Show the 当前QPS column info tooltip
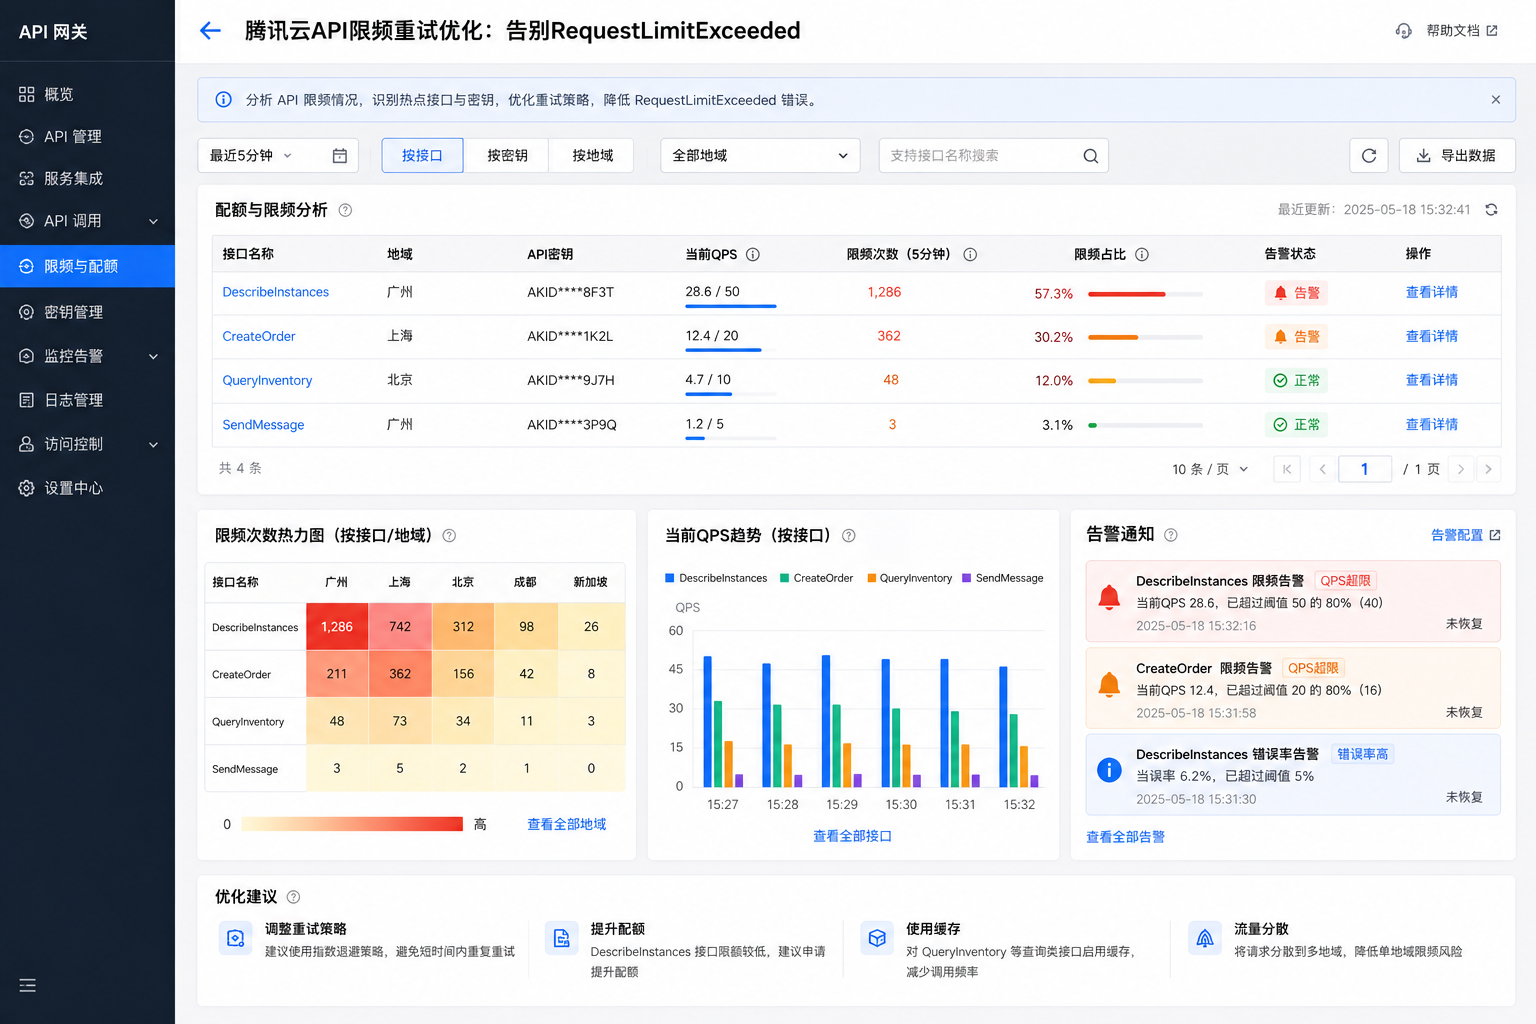 tap(753, 254)
